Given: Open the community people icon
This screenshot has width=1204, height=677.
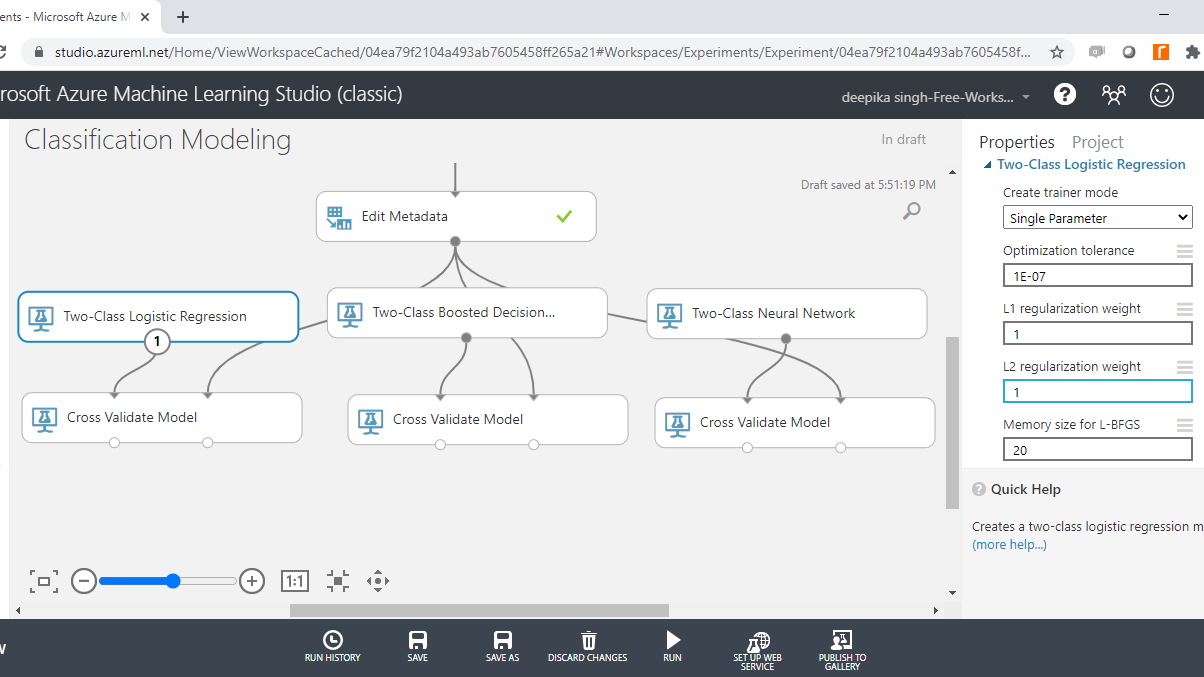Looking at the screenshot, I should point(1113,95).
